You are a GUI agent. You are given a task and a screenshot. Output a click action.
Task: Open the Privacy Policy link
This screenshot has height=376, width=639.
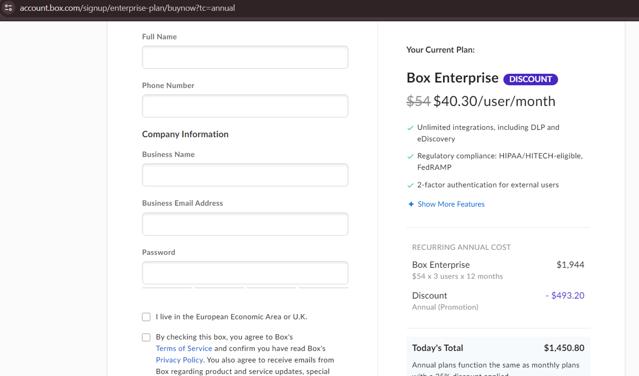[x=179, y=360]
